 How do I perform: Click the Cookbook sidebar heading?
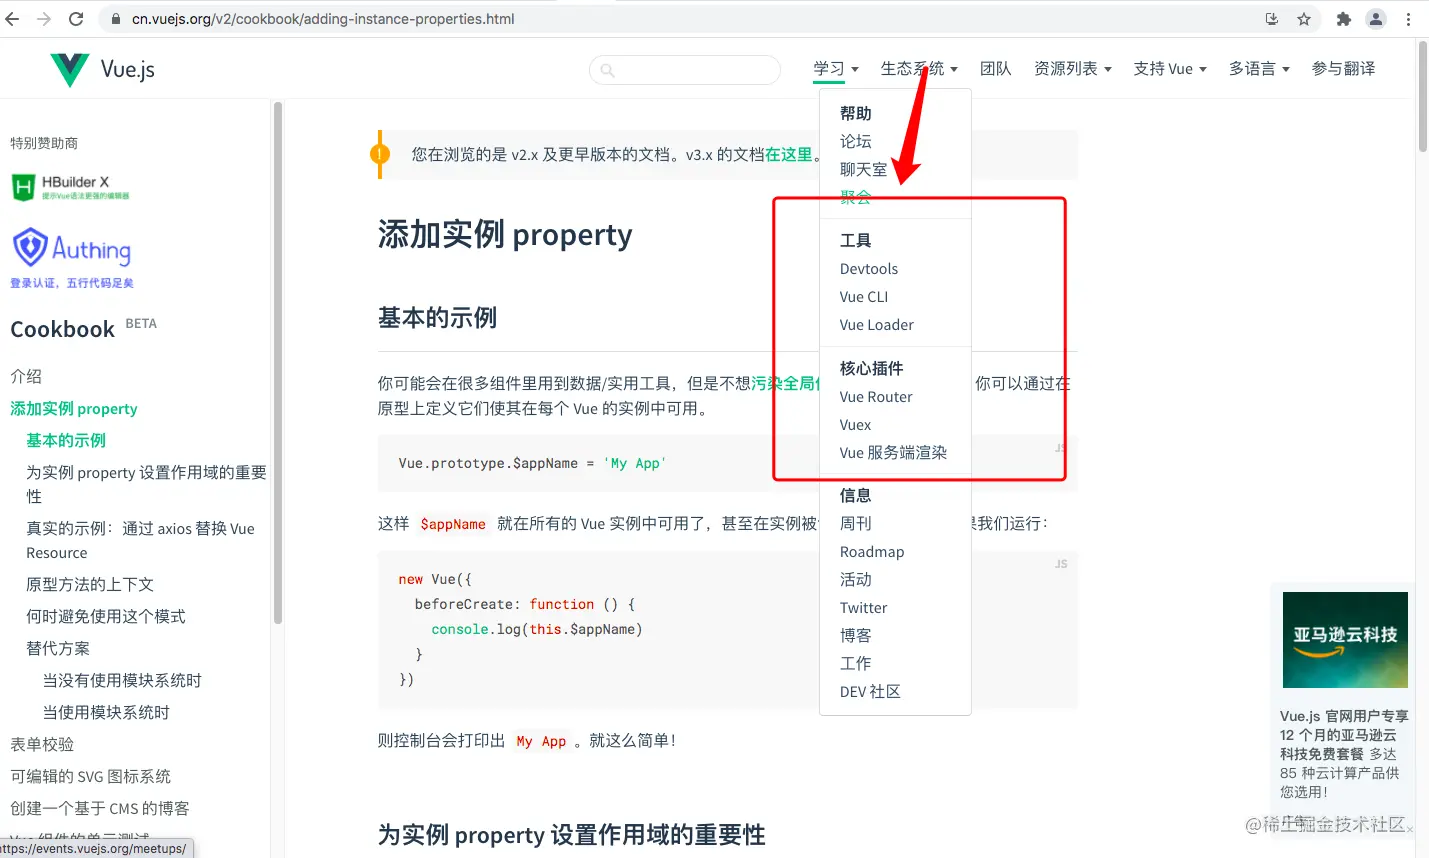pyautogui.click(x=63, y=330)
